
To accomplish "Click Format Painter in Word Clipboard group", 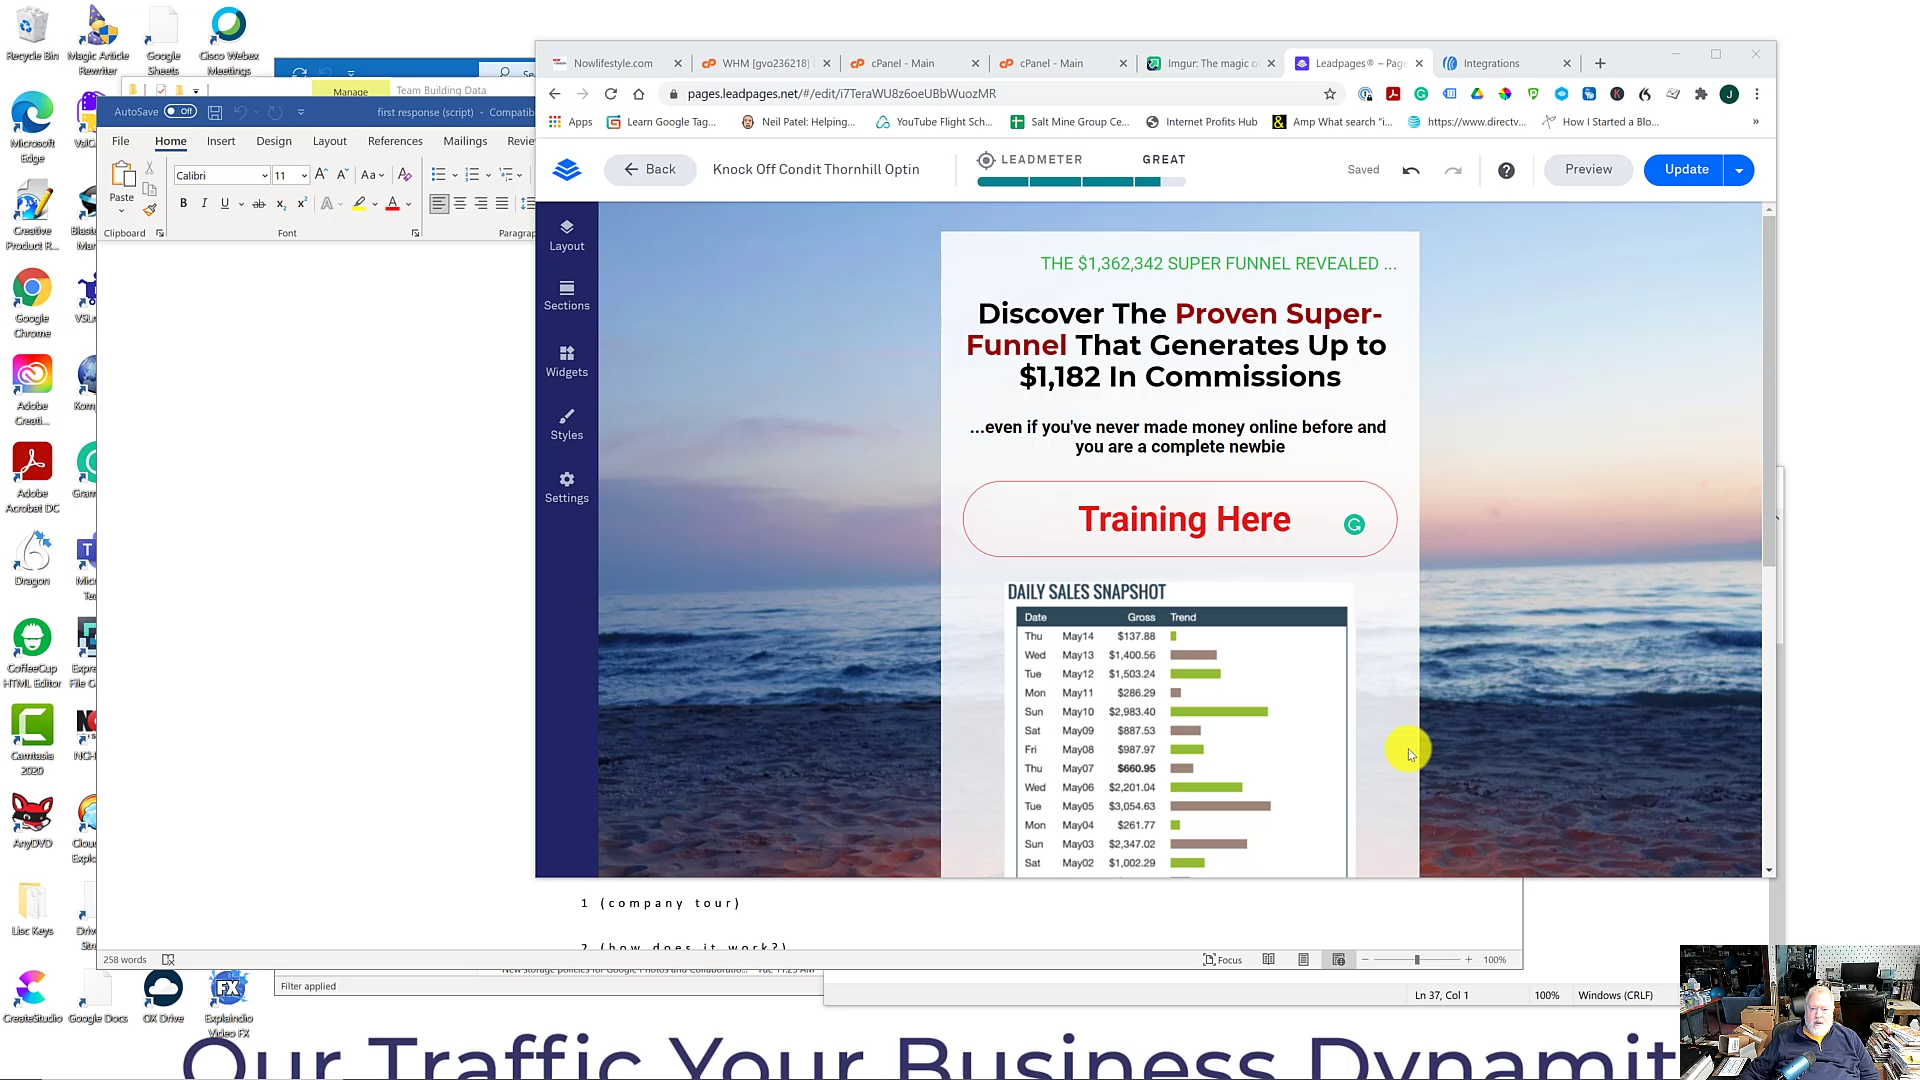I will (149, 209).
